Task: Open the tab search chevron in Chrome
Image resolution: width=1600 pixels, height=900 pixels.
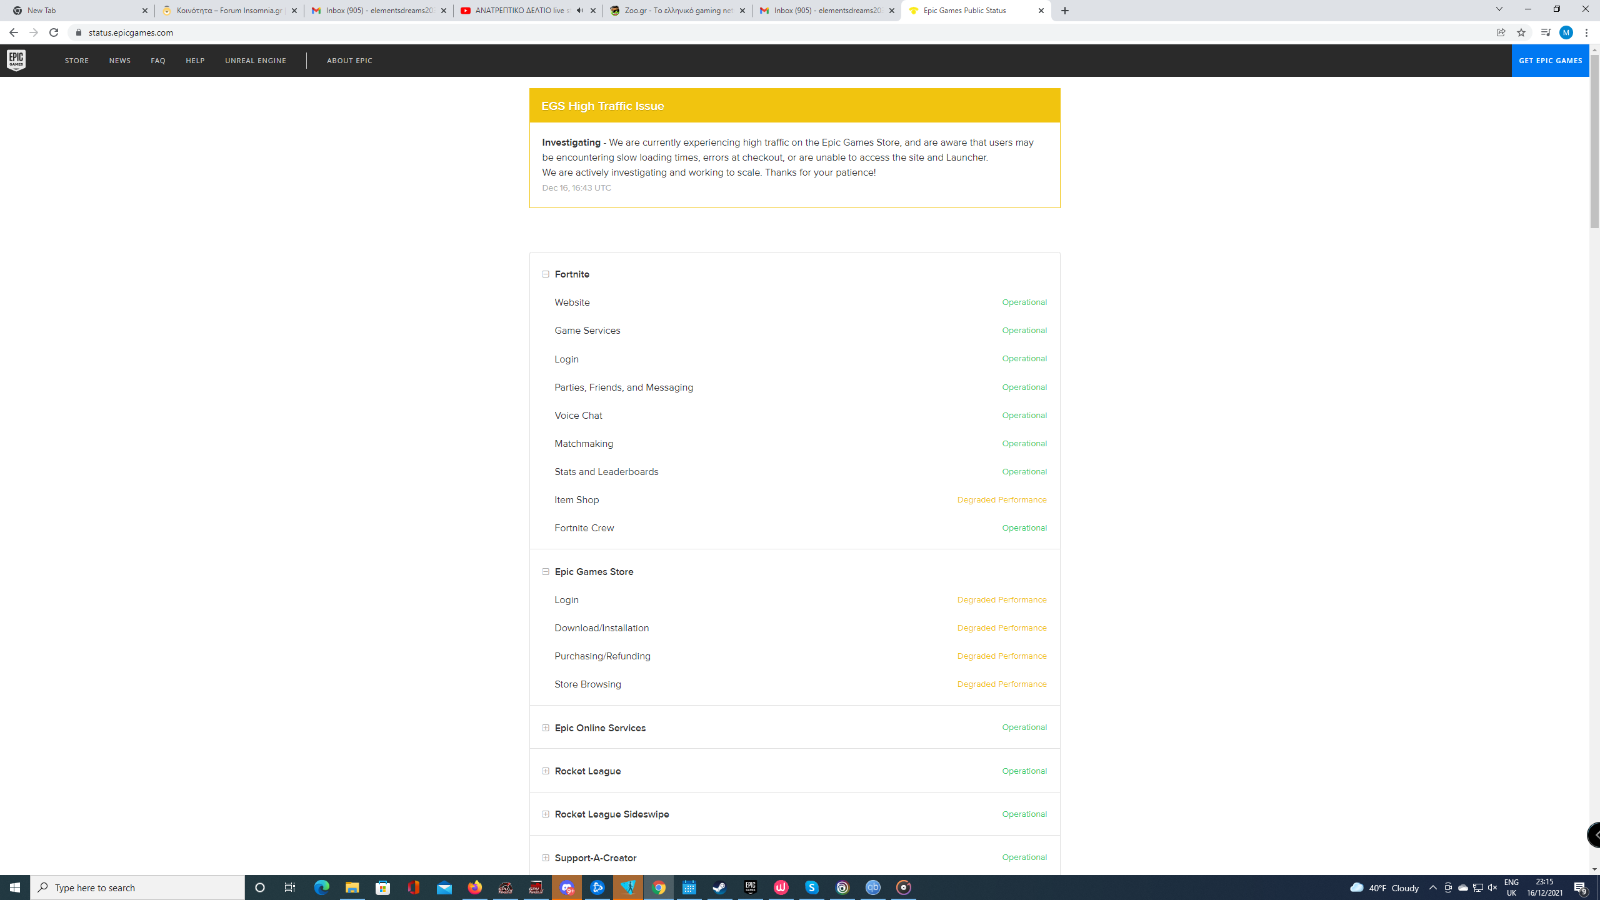Action: point(1499,9)
